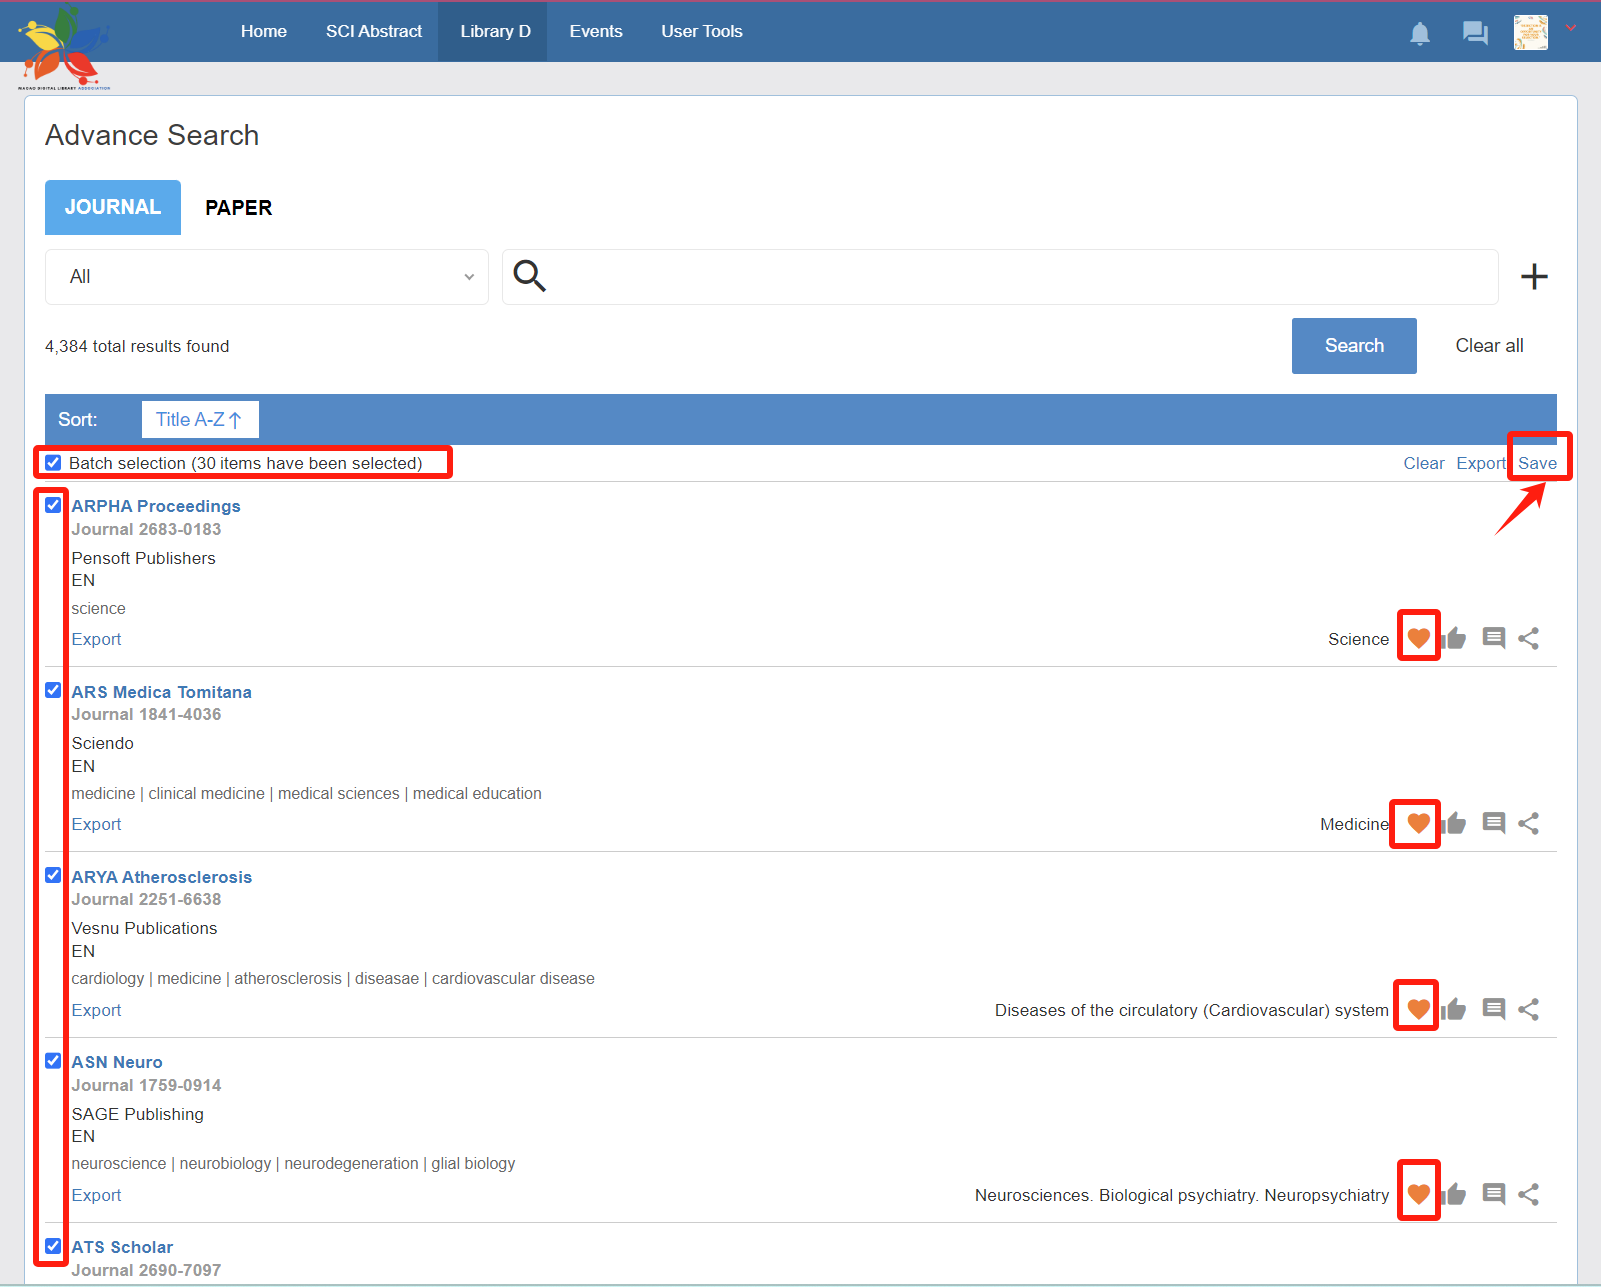Open the ARYA Atherosclerosis journal title
Screen dimensions: 1601x1287
[162, 877]
